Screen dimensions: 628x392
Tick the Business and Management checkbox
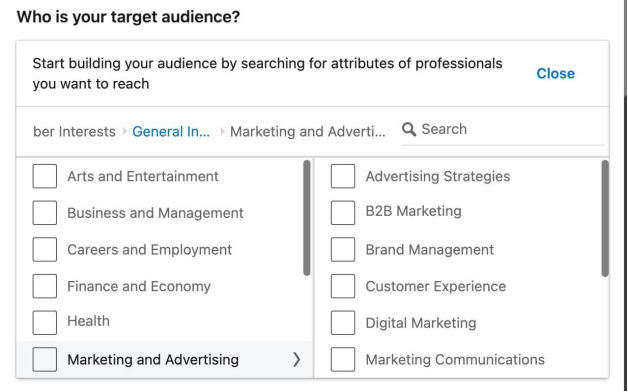44,213
